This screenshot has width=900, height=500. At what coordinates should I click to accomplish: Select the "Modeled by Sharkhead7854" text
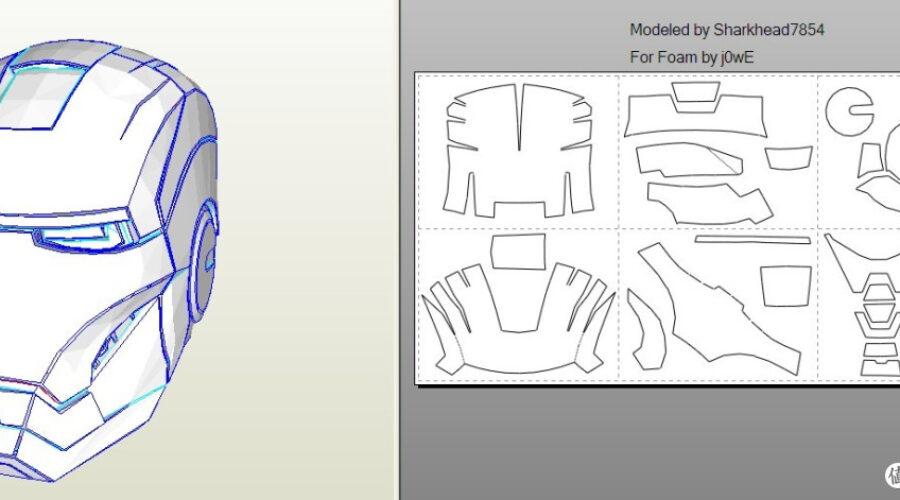[727, 30]
